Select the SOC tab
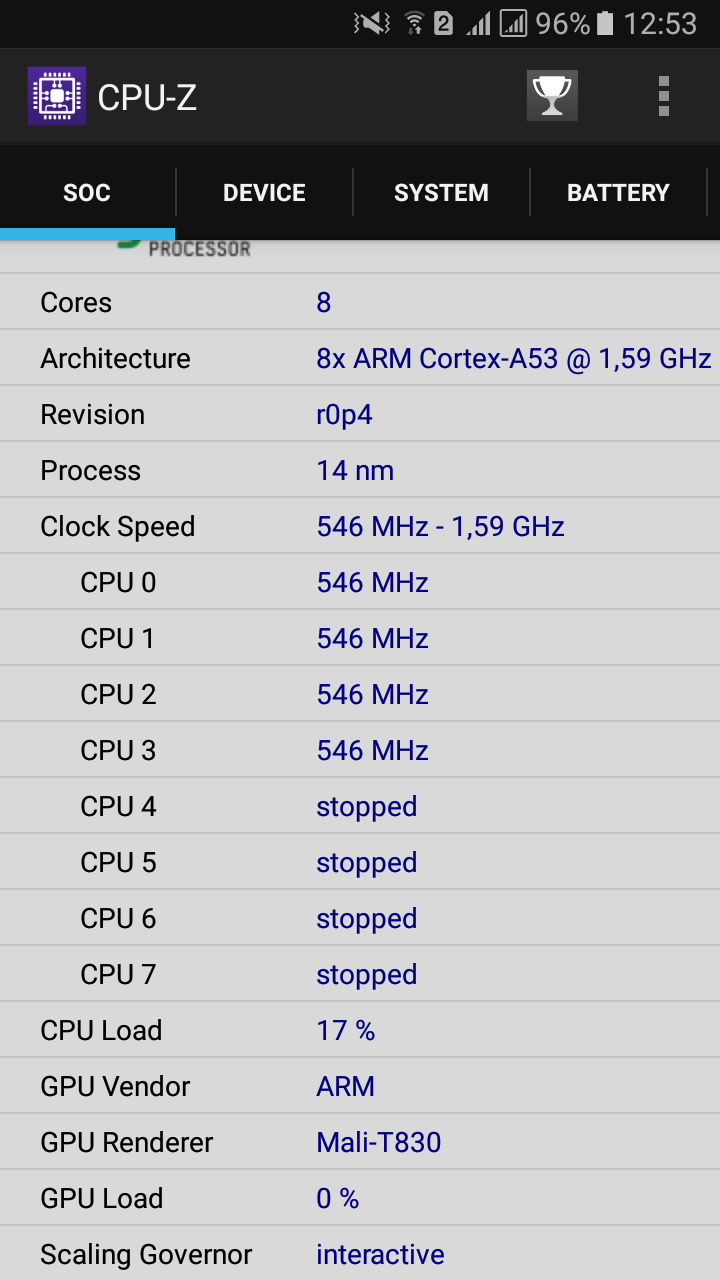 (87, 193)
